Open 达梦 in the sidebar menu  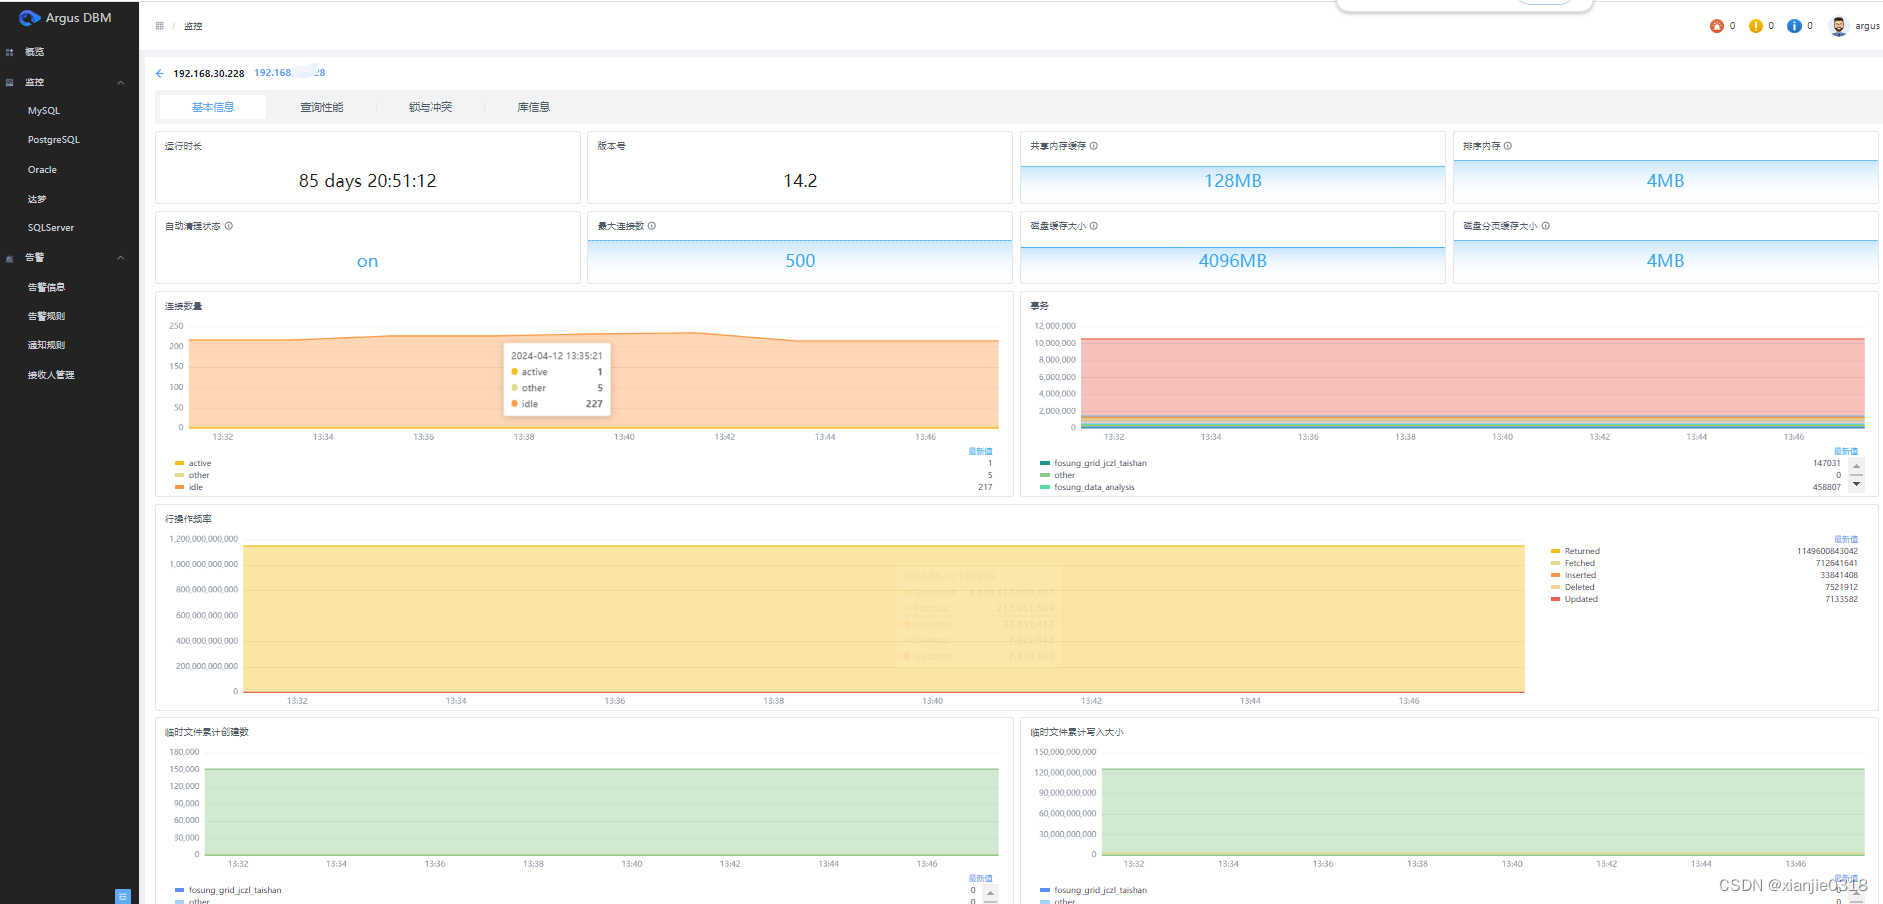[37, 199]
